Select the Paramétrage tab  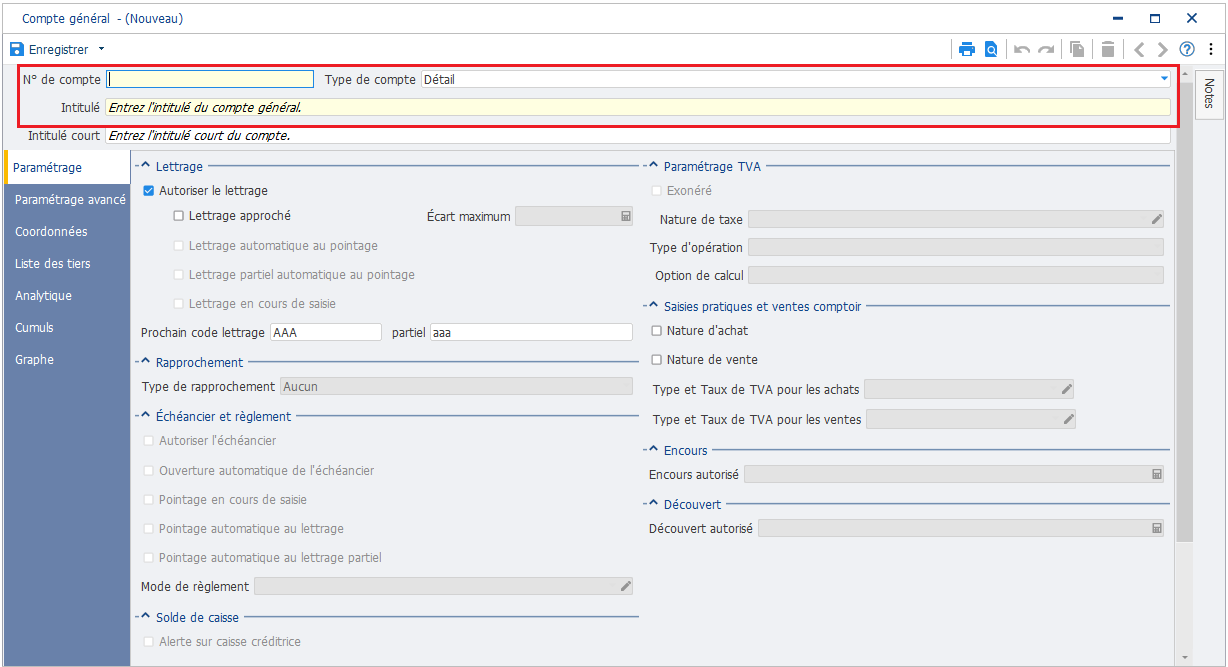click(x=67, y=167)
